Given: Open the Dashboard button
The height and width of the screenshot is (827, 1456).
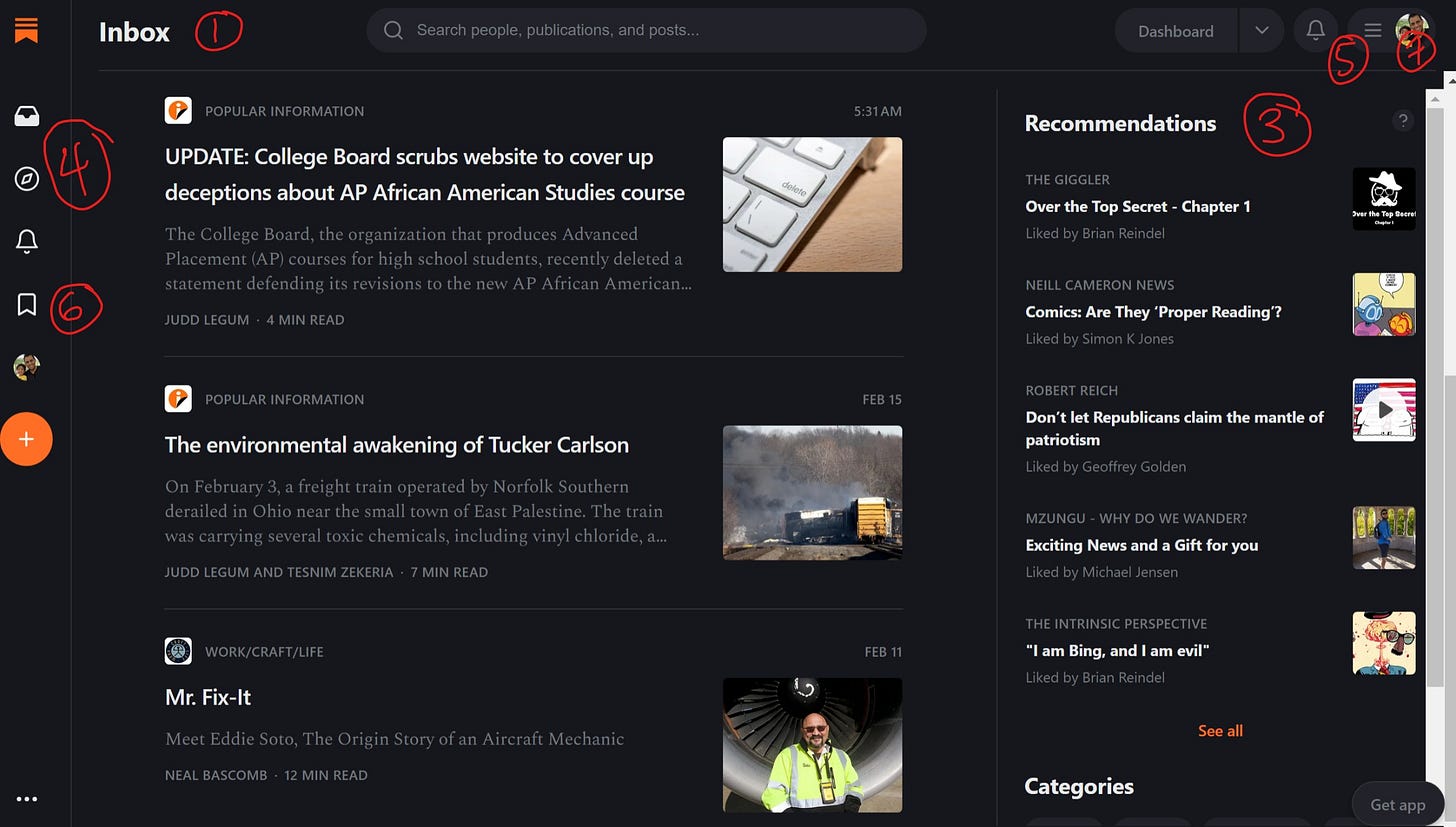Looking at the screenshot, I should pos(1176,31).
